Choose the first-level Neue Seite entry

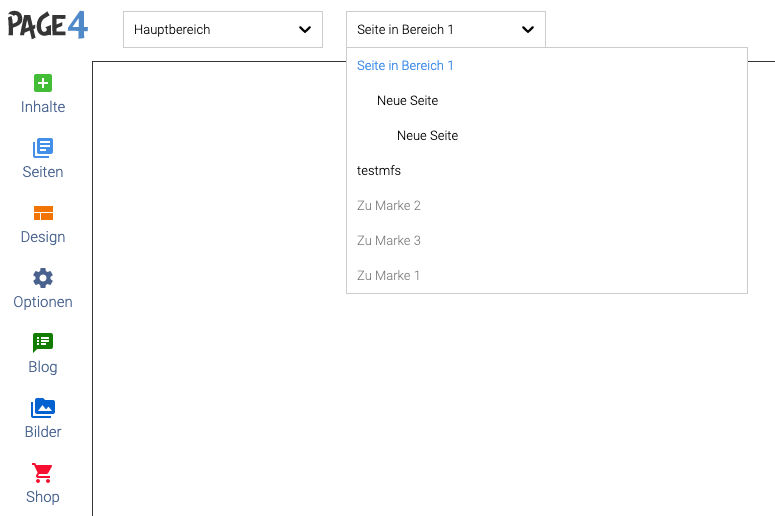point(547,101)
